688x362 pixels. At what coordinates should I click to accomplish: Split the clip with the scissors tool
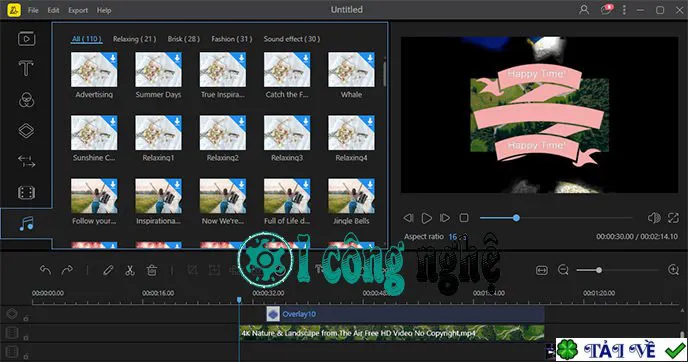tap(129, 270)
